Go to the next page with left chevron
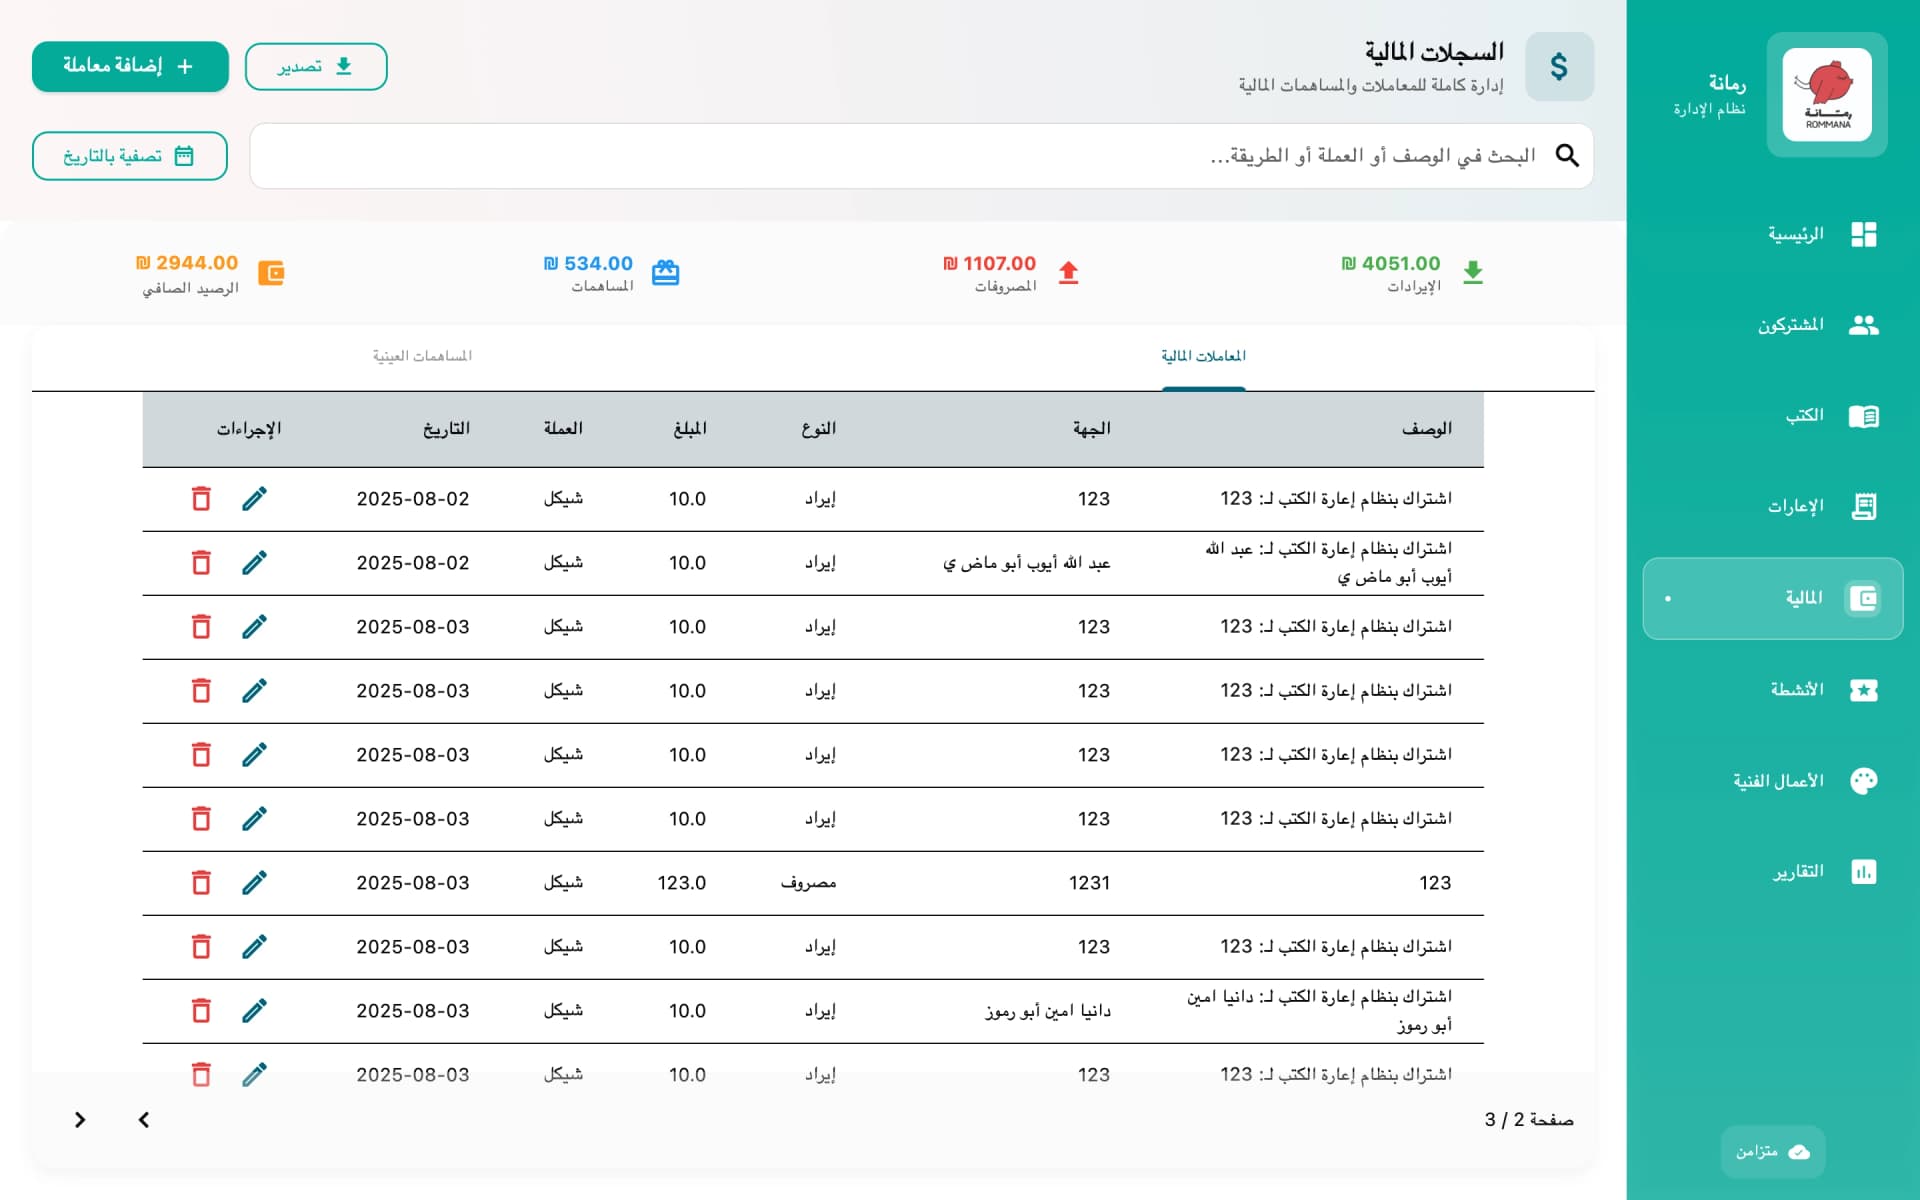This screenshot has width=1920, height=1200. [143, 1119]
